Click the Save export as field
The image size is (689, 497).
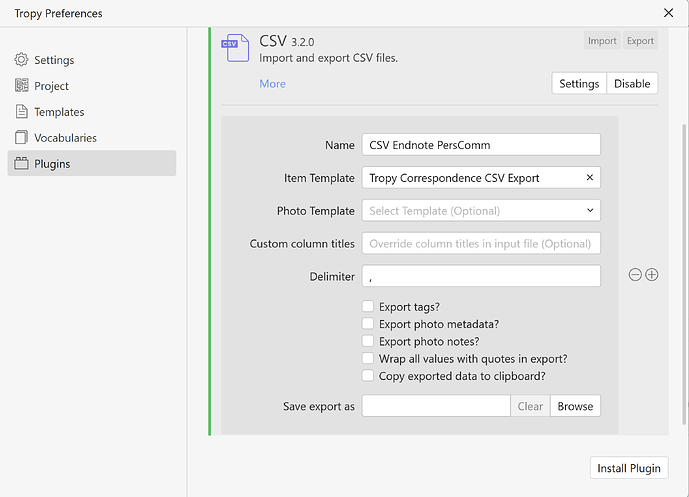436,406
